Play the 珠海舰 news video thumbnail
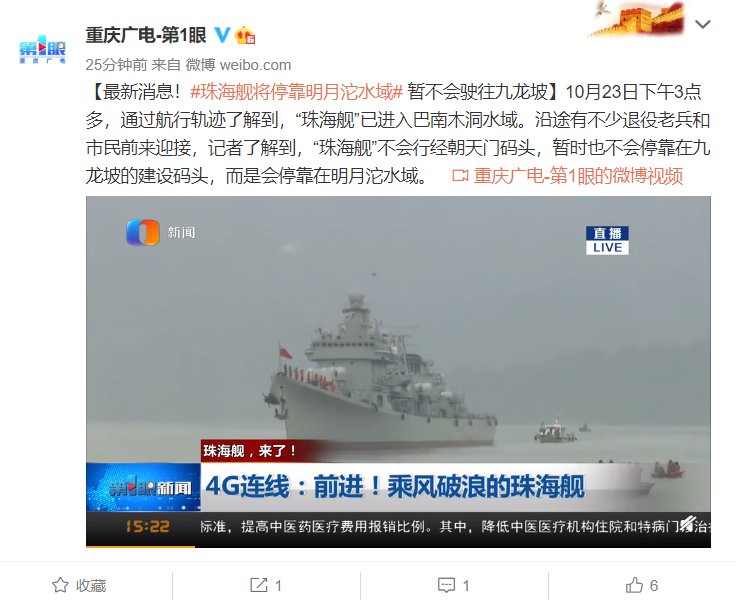This screenshot has height=605, width=736. [x=398, y=371]
